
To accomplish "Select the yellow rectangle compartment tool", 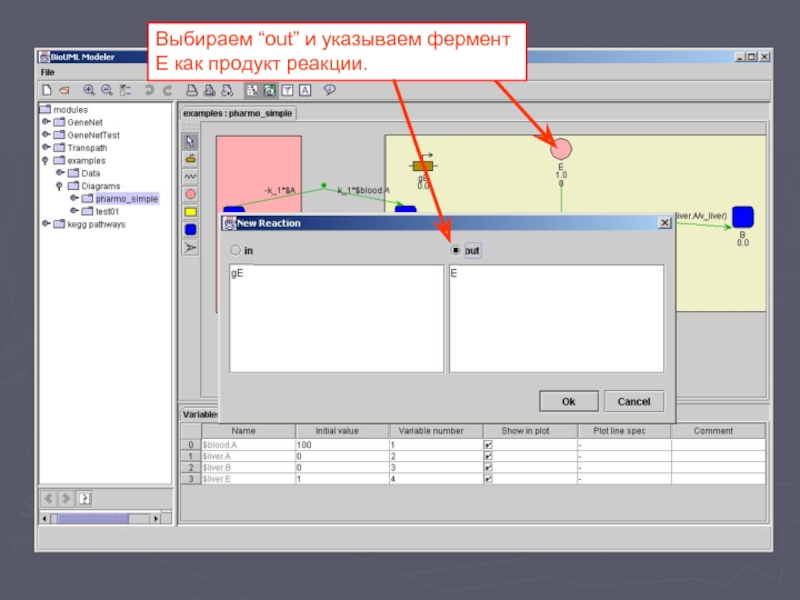I will [x=190, y=212].
